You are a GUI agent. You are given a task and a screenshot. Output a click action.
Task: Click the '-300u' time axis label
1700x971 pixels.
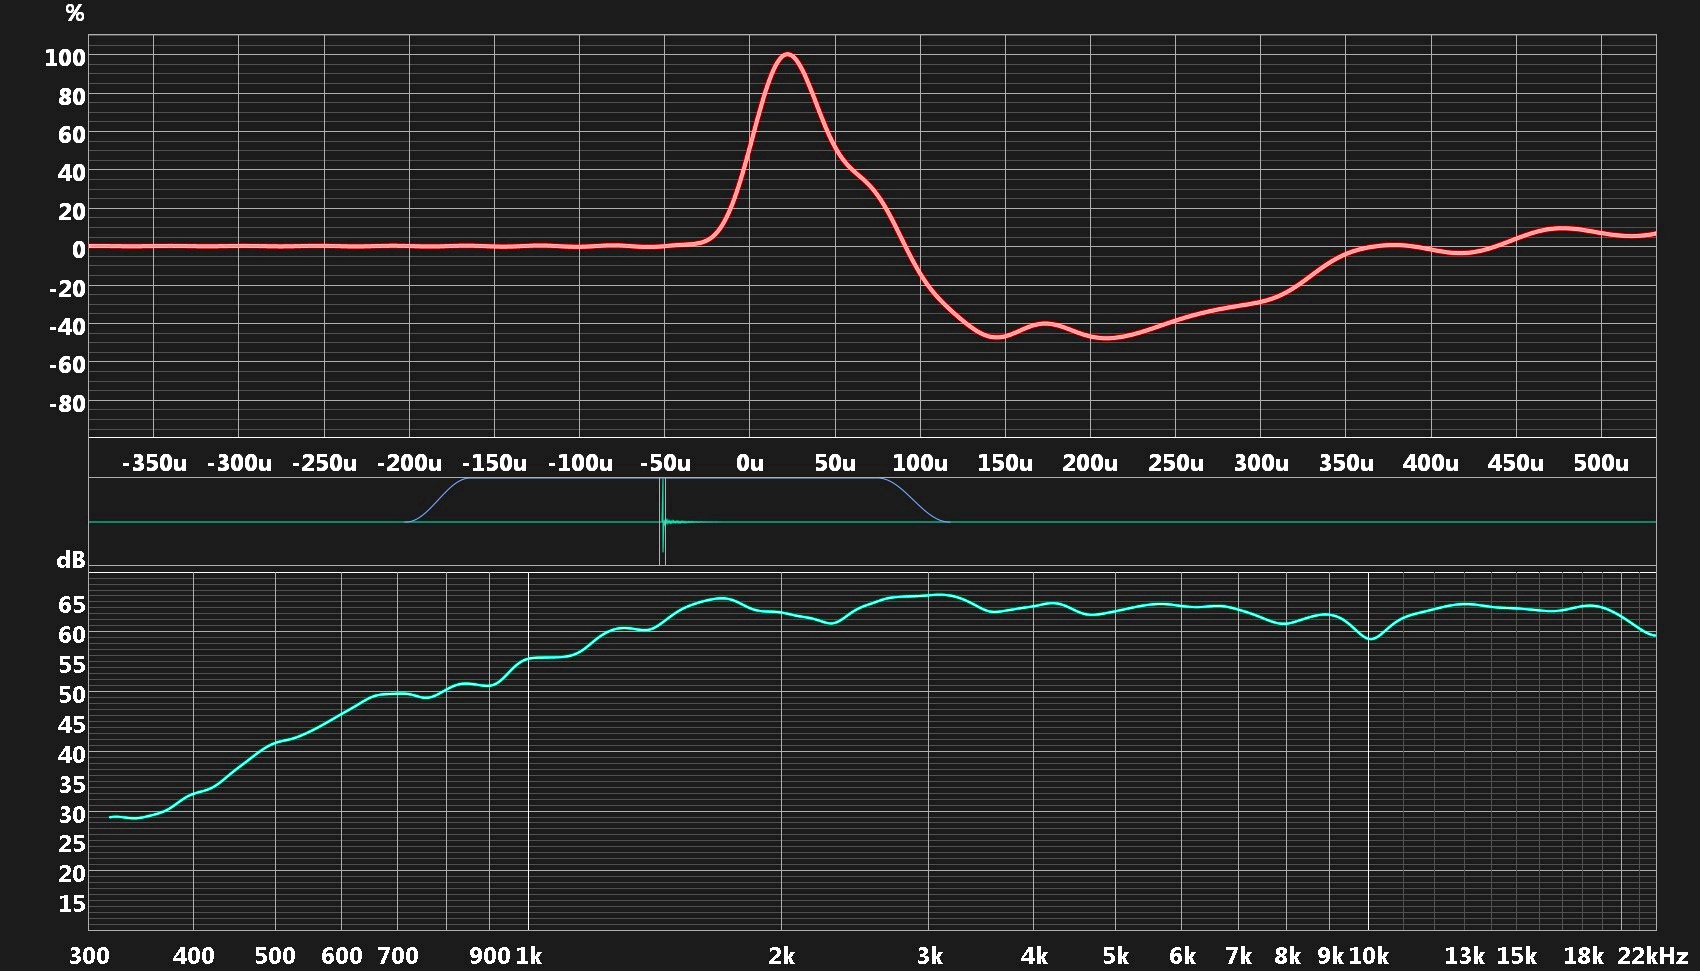239,463
